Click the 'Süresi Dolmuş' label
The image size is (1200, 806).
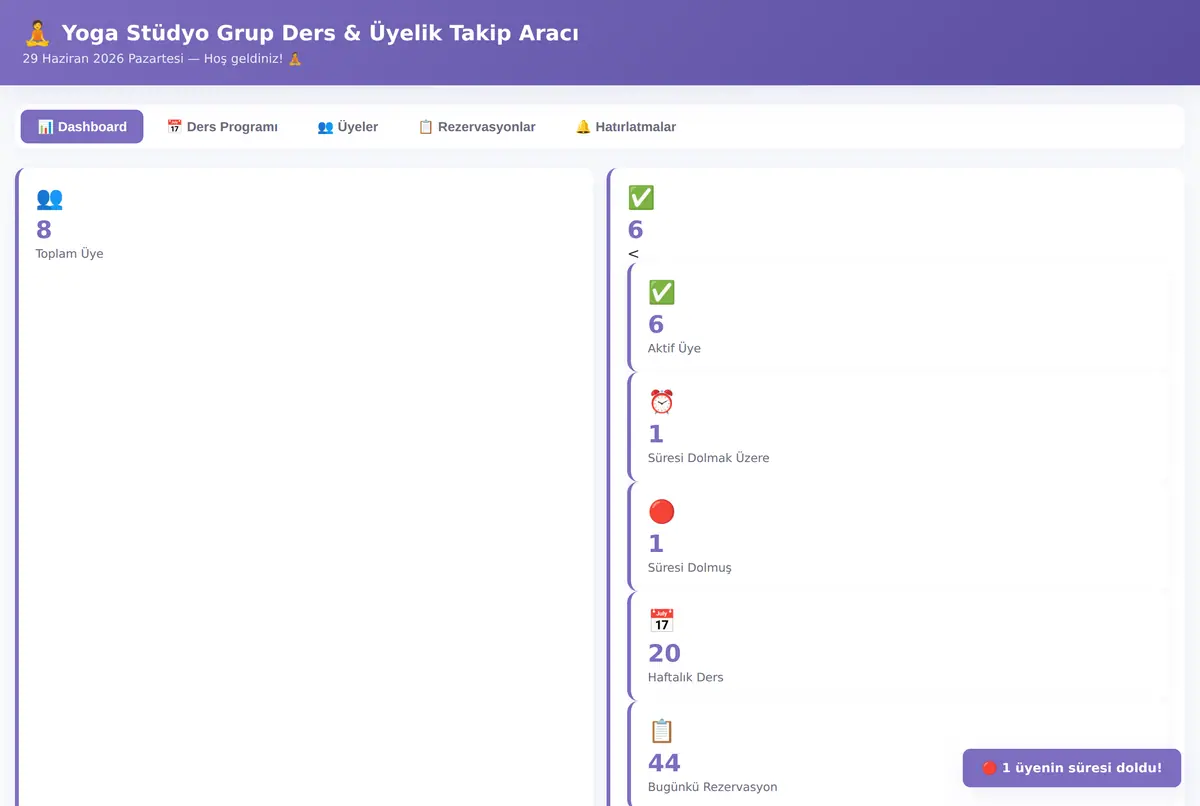click(x=690, y=568)
